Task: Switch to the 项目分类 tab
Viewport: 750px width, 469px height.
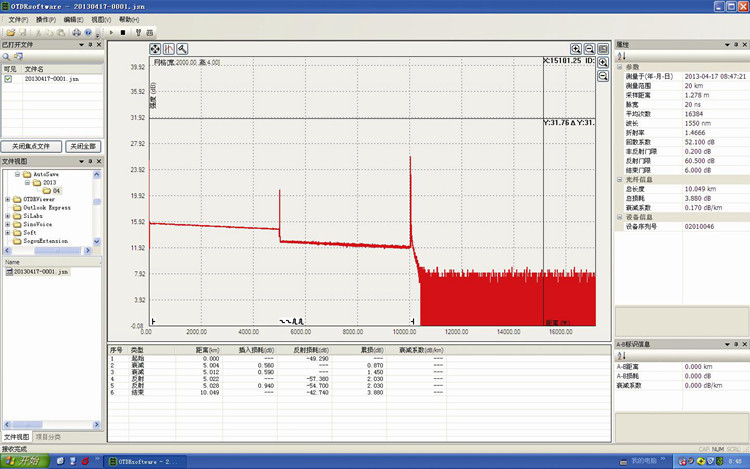Action: [48, 437]
